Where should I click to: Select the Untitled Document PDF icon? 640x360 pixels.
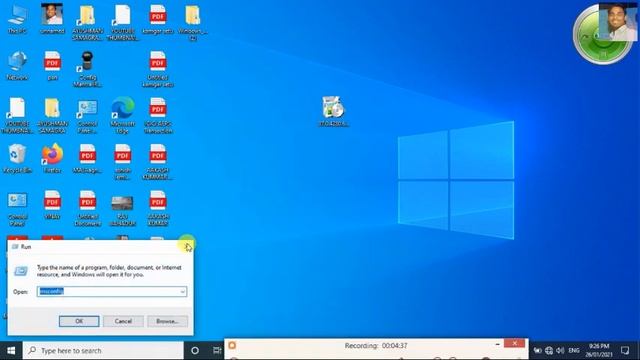click(87, 208)
